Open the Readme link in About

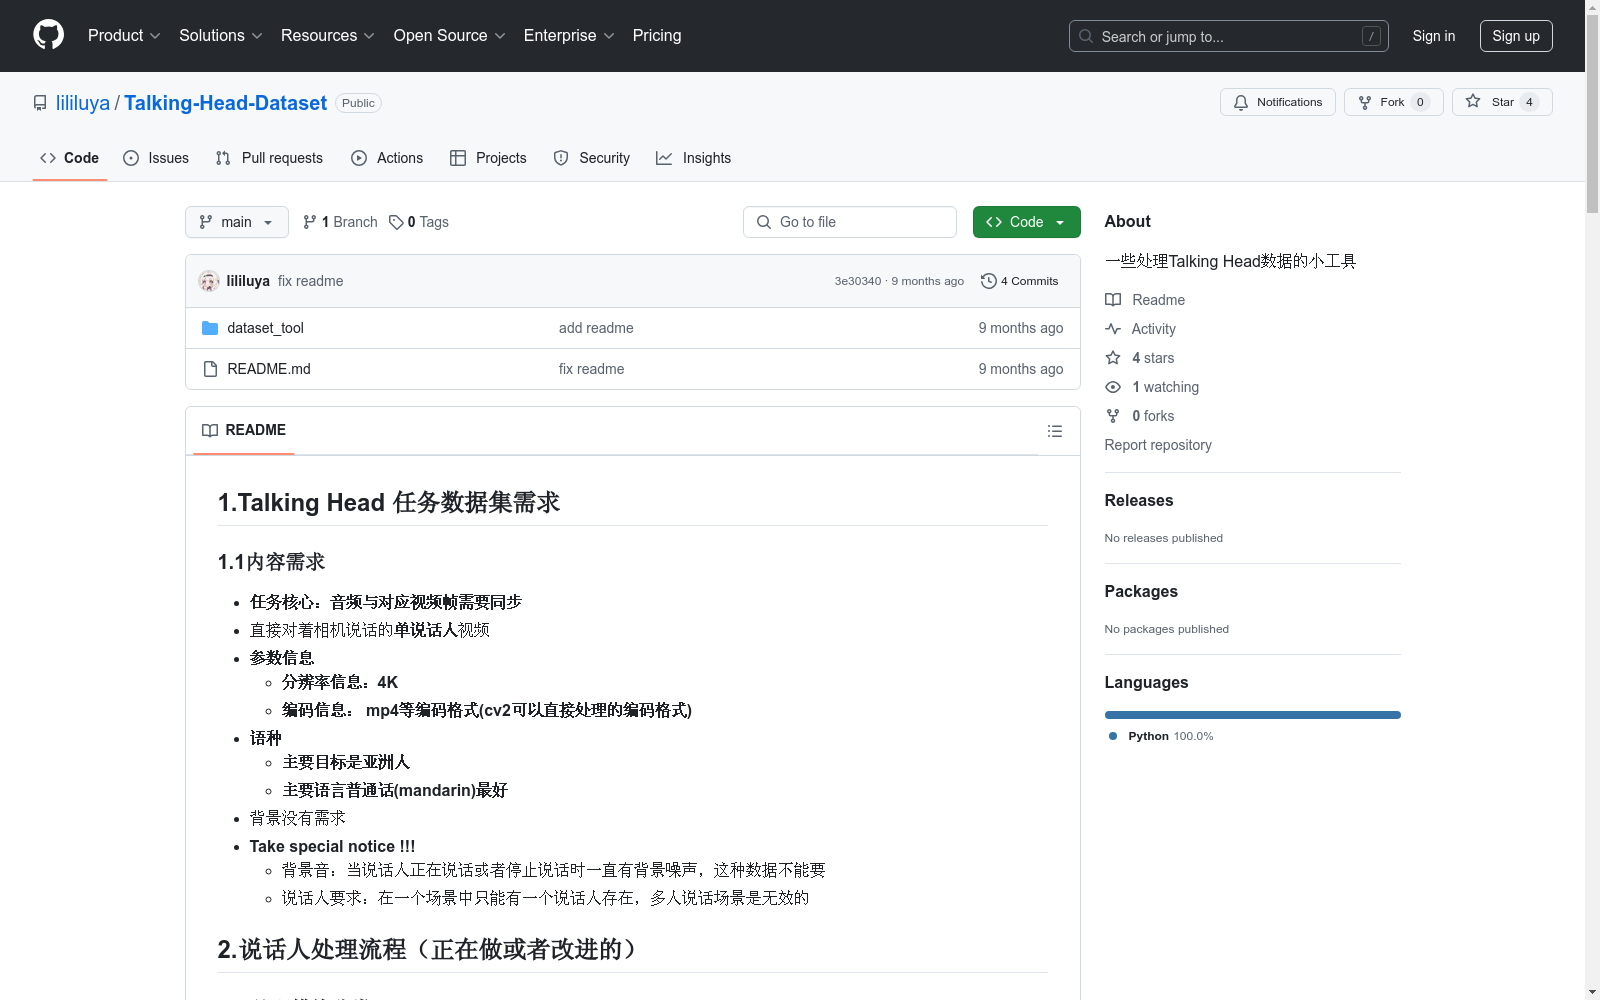pyautogui.click(x=1145, y=300)
